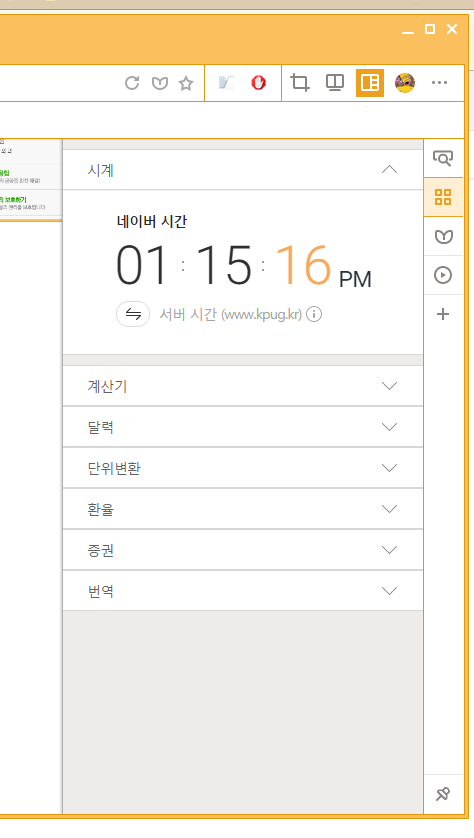Click the 시계 section header title

click(100, 170)
